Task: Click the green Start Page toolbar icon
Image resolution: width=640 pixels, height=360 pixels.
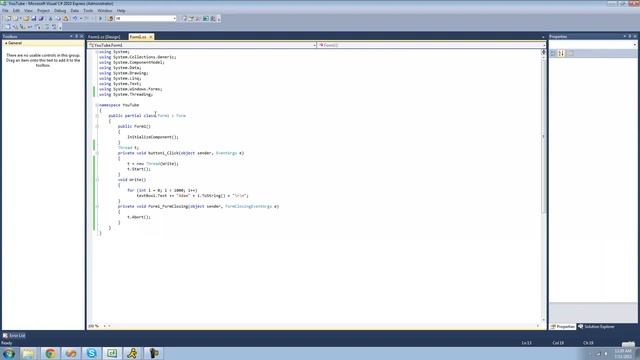Action: coord(206,18)
